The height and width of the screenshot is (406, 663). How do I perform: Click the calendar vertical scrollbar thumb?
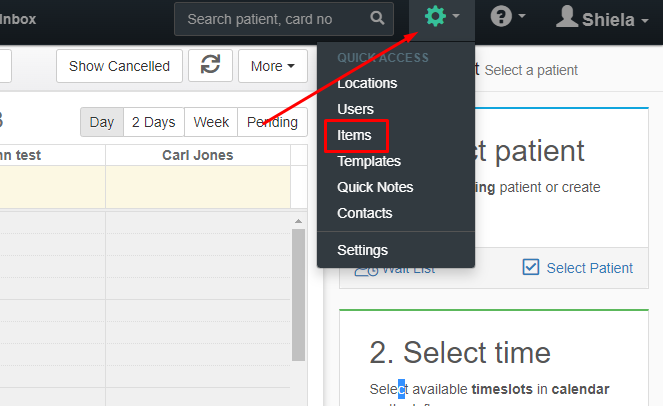(x=299, y=295)
